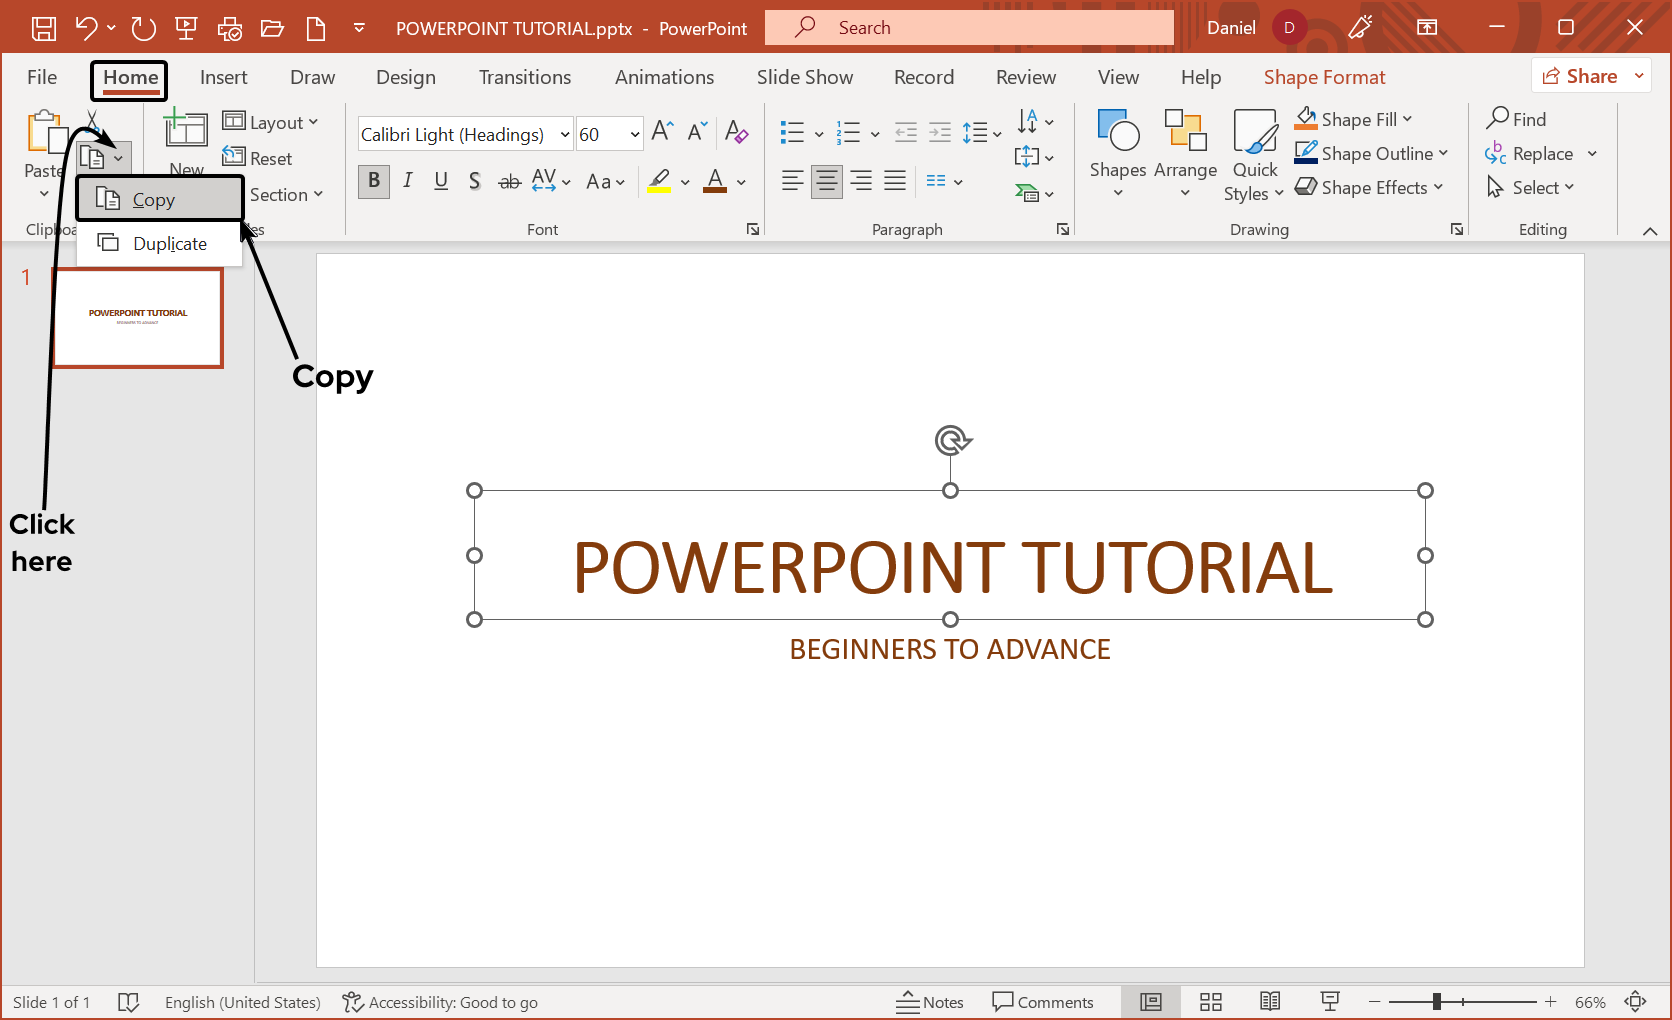Image resolution: width=1672 pixels, height=1020 pixels.
Task: Toggle center text alignment
Action: [826, 181]
